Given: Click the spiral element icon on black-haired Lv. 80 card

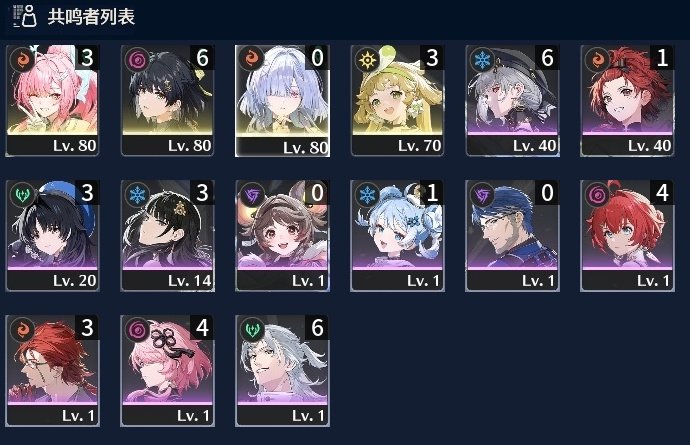Looking at the screenshot, I should coord(136,59).
